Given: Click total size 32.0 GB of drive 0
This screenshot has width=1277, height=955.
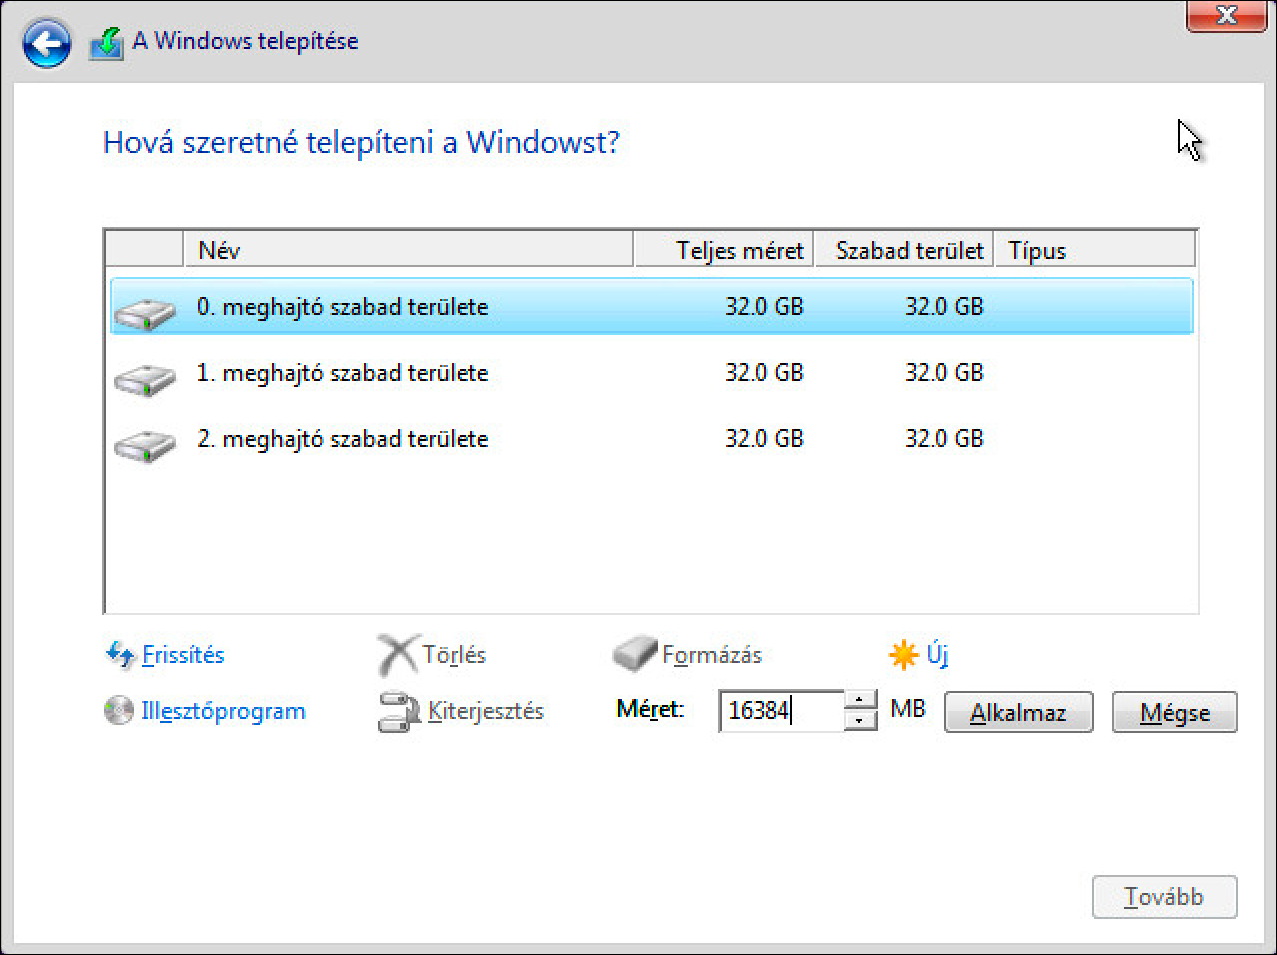Looking at the screenshot, I should pyautogui.click(x=764, y=307).
